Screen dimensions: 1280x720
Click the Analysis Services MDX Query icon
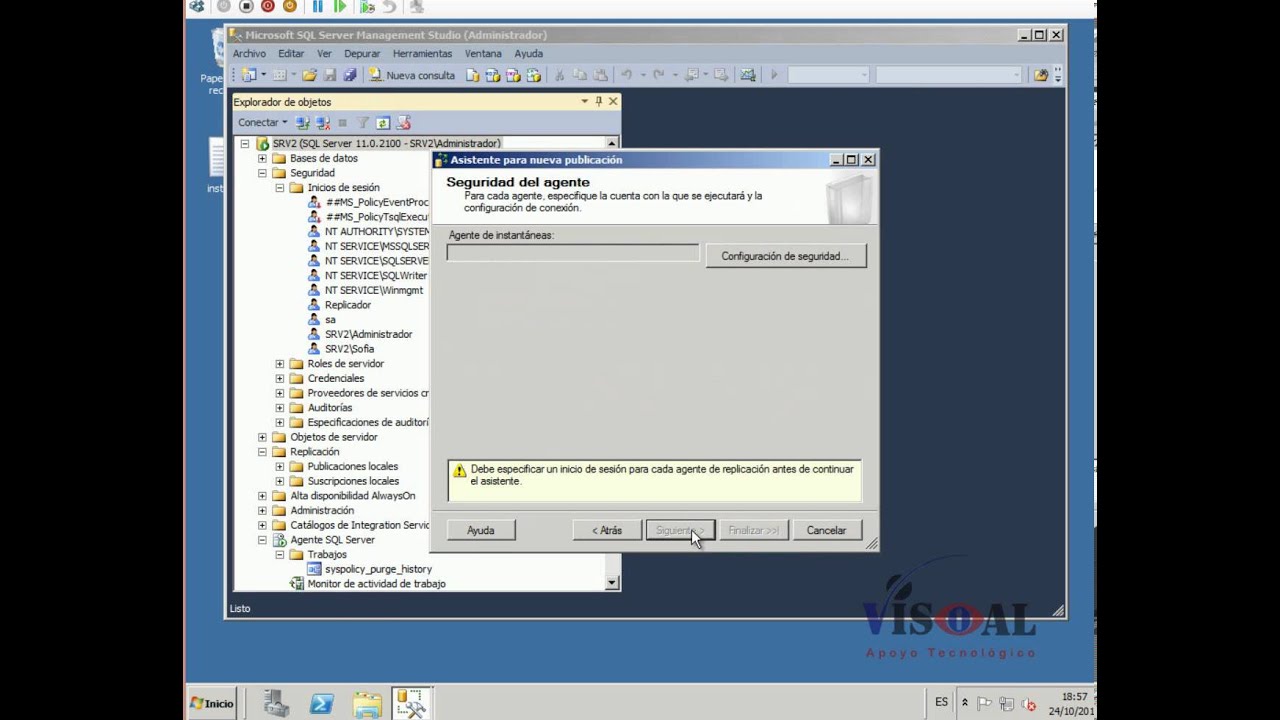(494, 75)
